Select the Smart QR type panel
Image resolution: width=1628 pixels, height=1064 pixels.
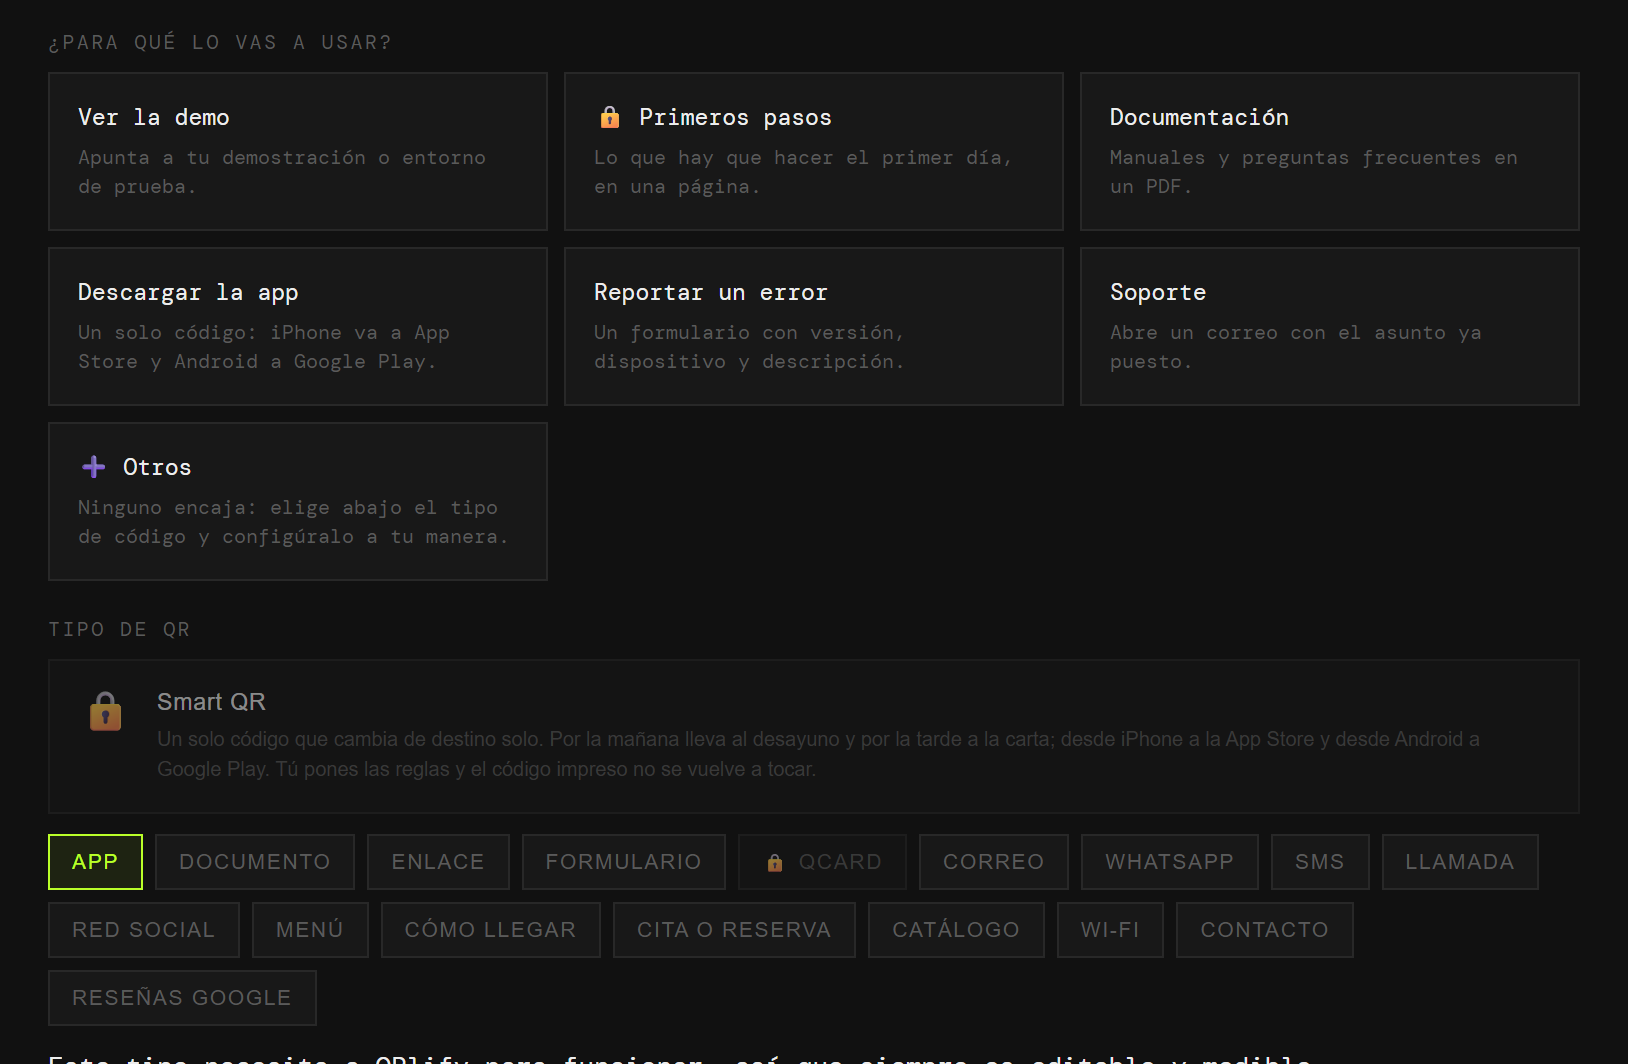coord(814,736)
